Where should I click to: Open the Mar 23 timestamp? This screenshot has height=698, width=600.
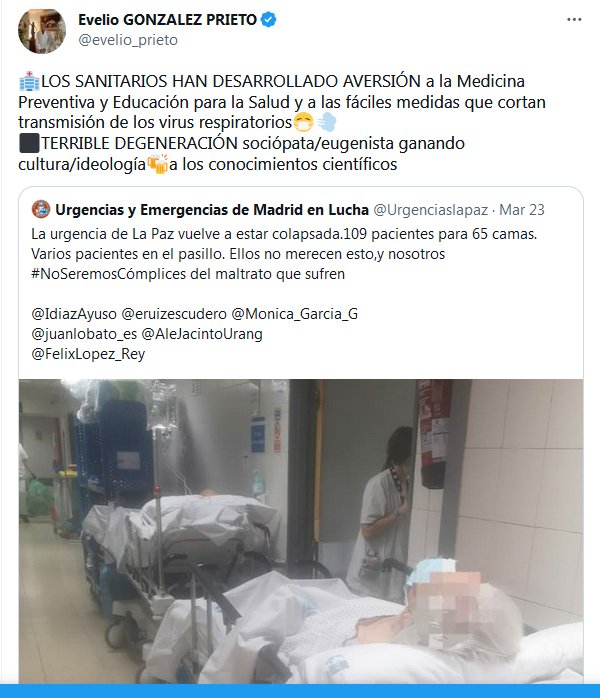(522, 210)
